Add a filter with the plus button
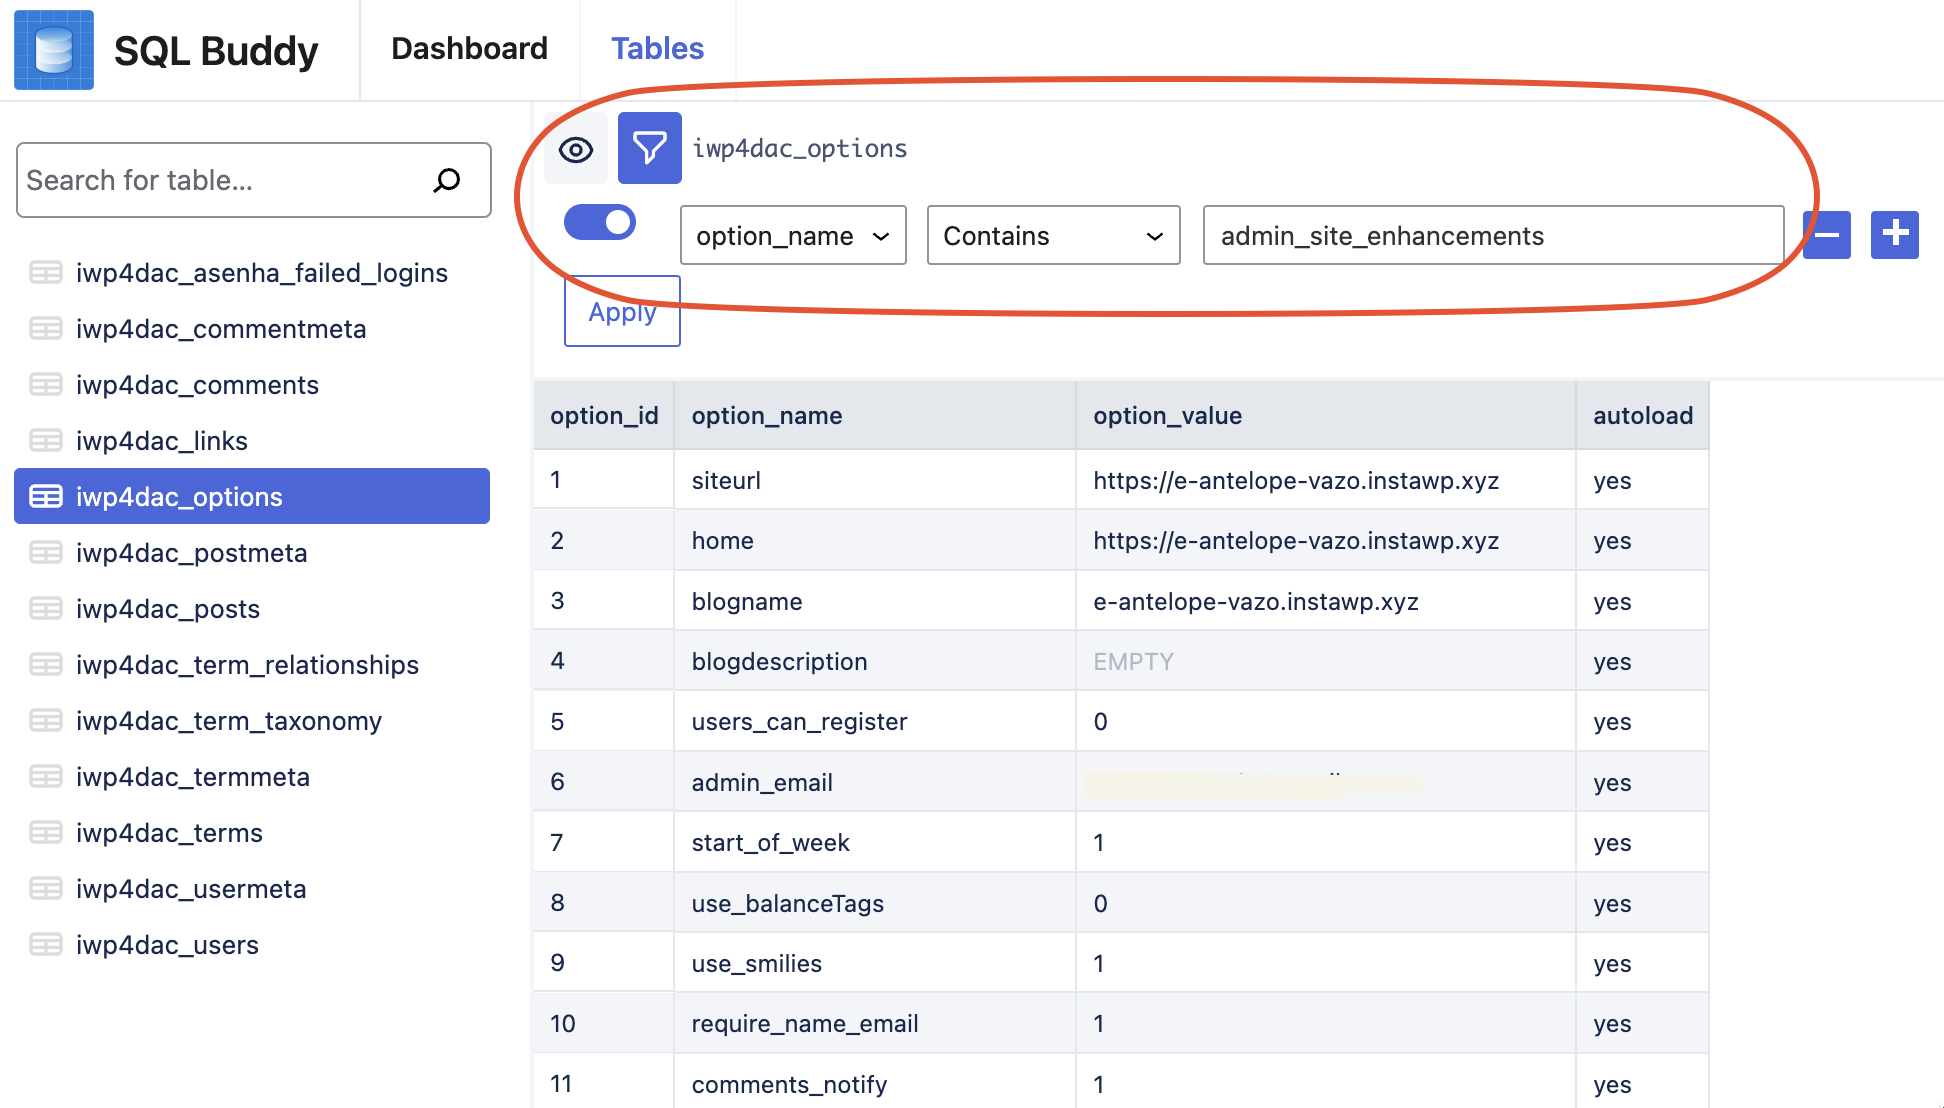Image resolution: width=1944 pixels, height=1108 pixels. pyautogui.click(x=1895, y=235)
